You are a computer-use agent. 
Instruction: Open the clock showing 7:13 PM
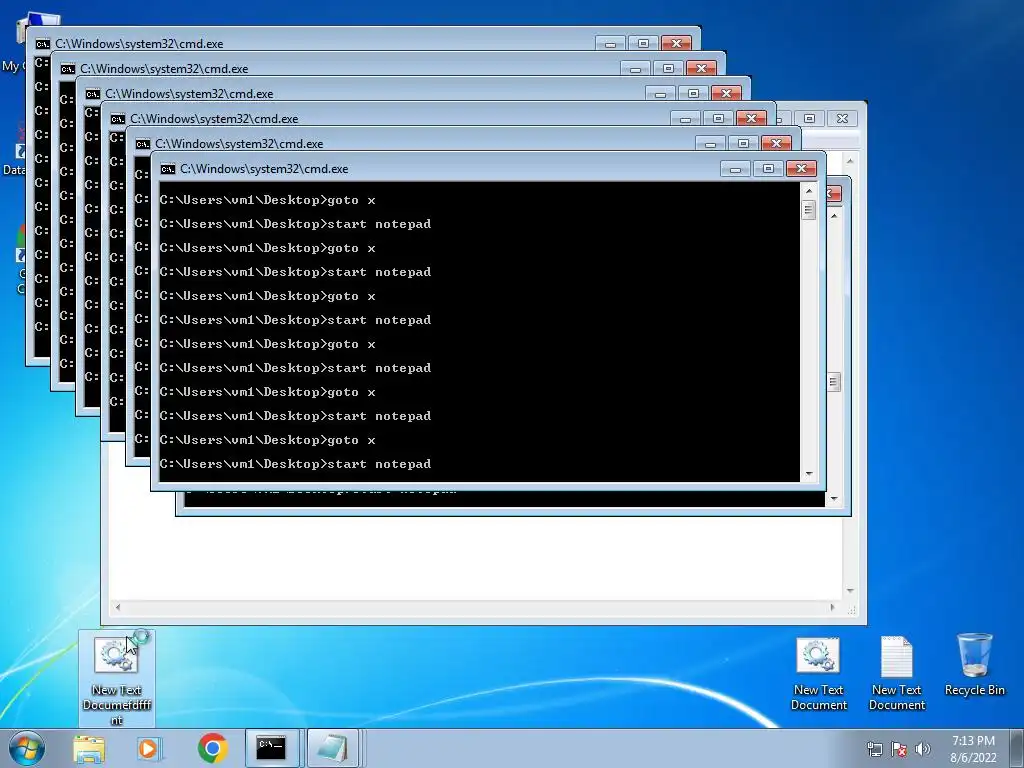click(973, 748)
